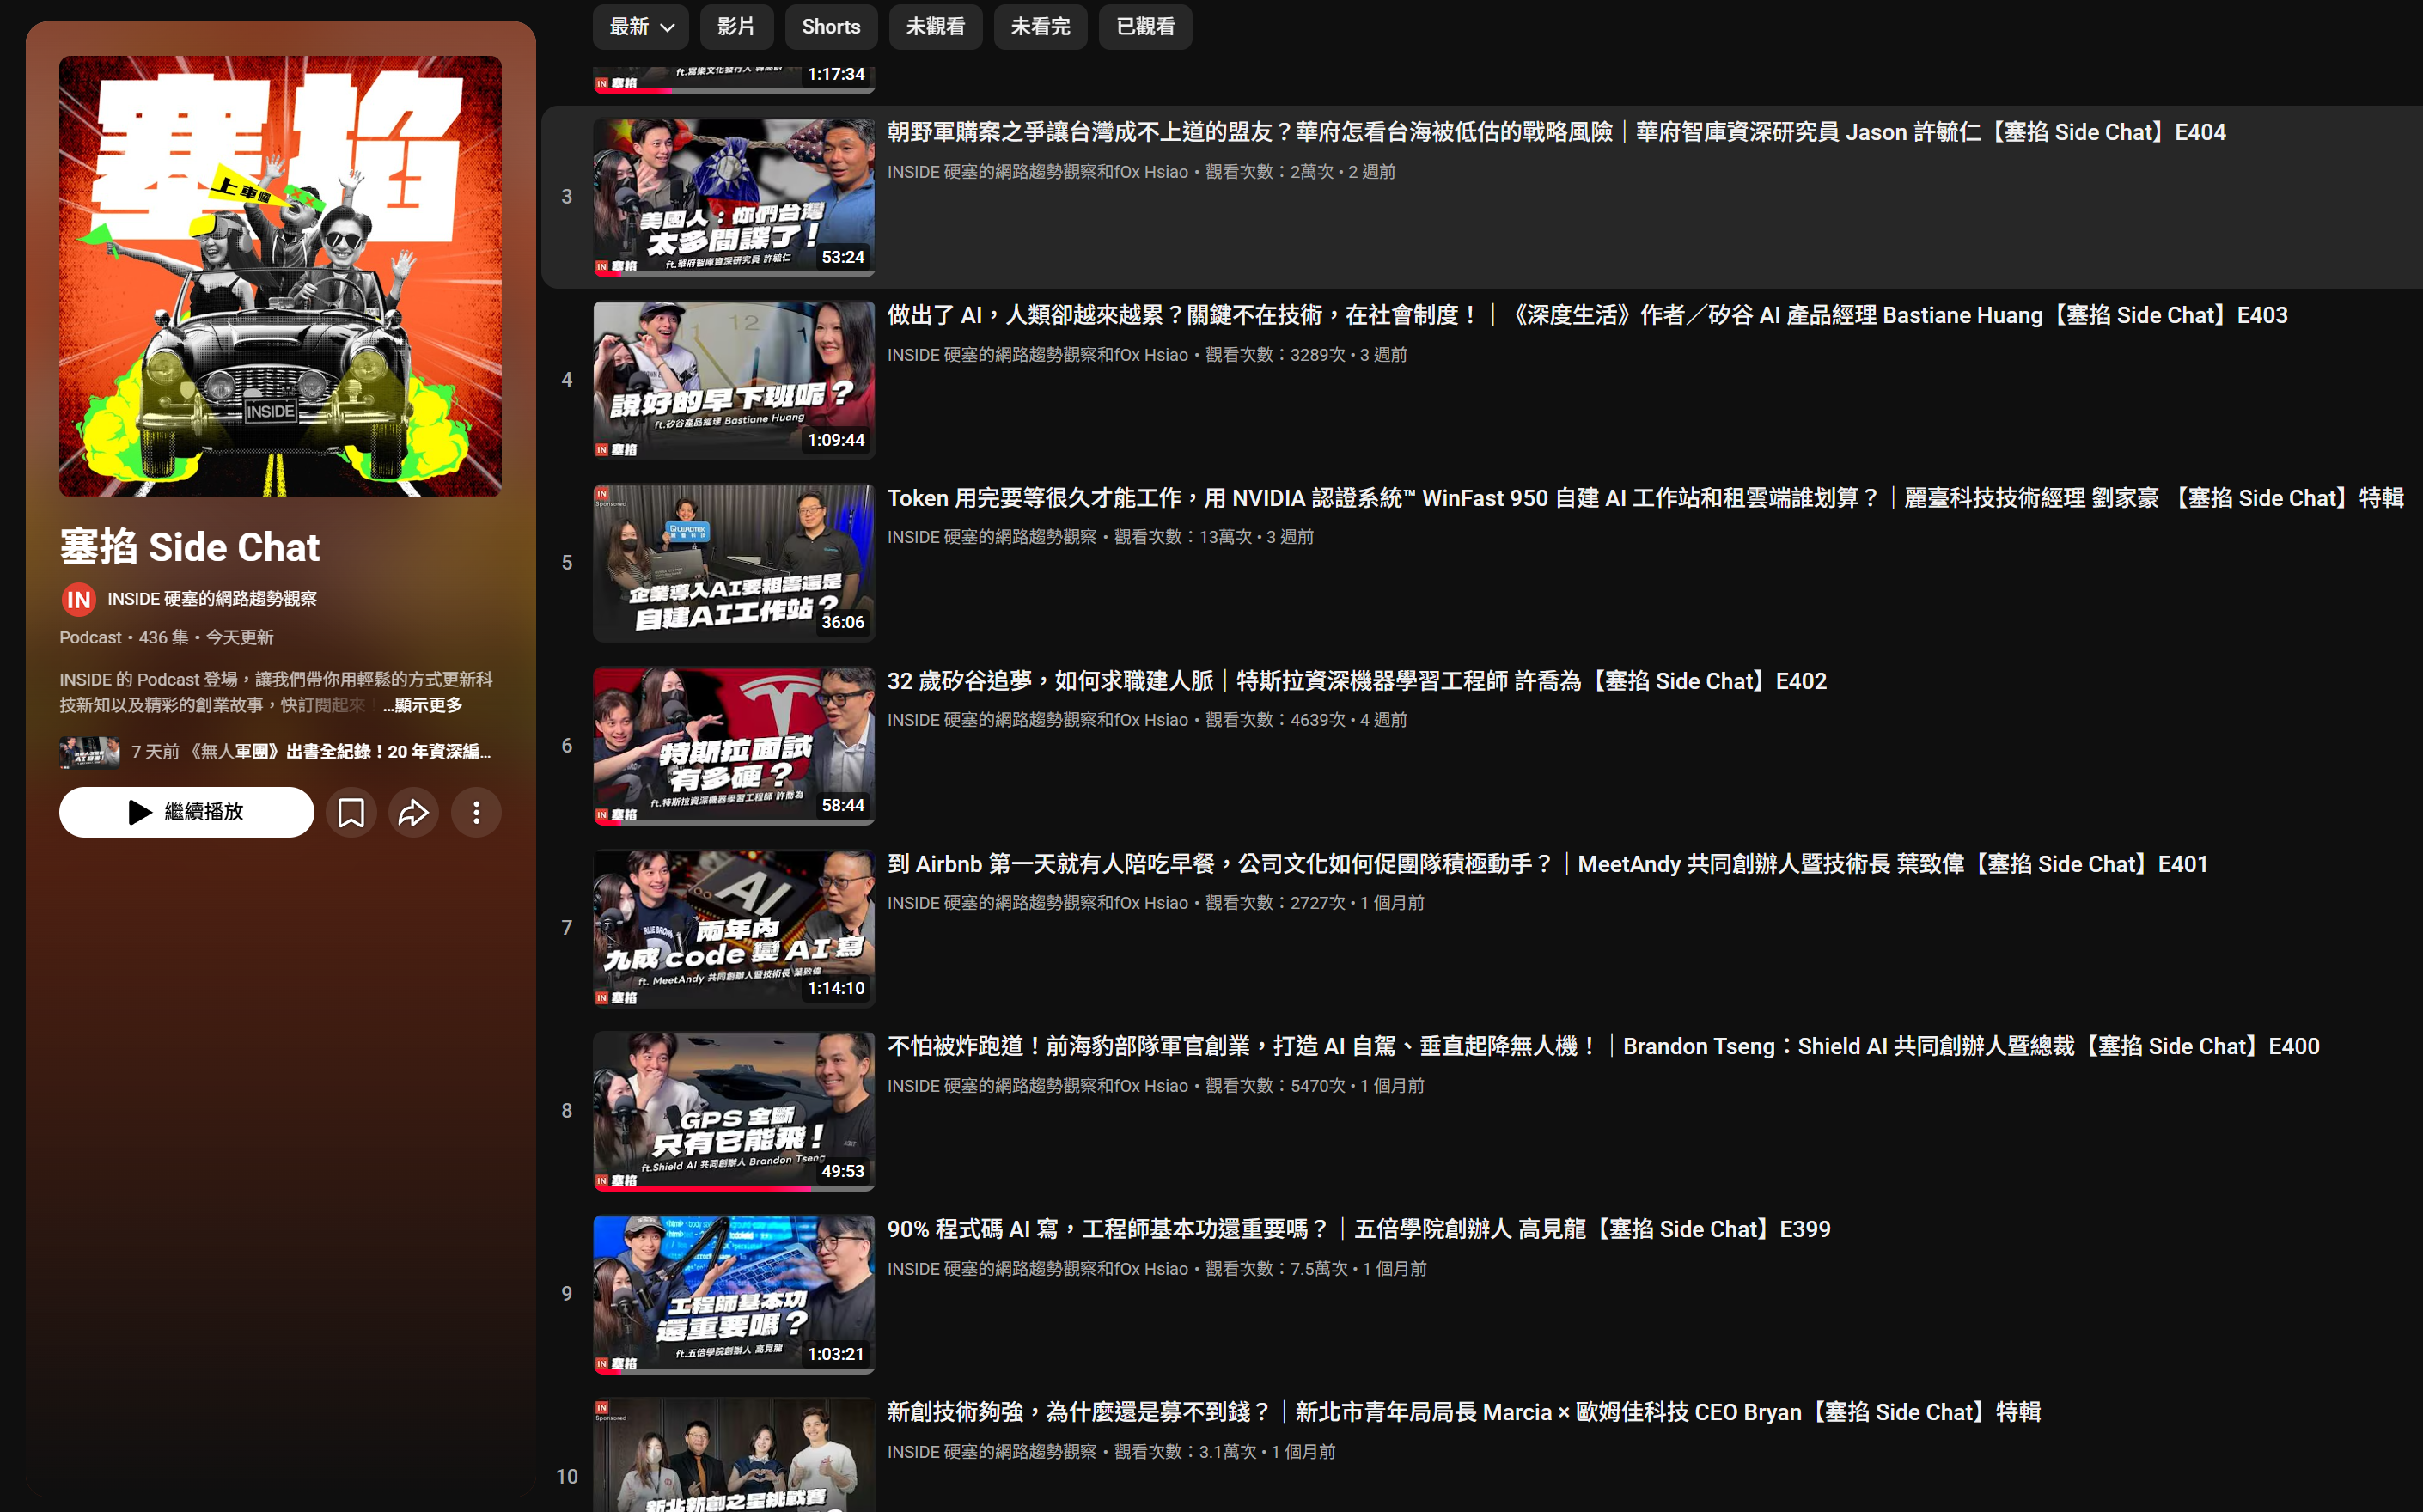This screenshot has width=2423, height=1512.
Task: Click the 塞掐 Side Chat podcast cover art
Action: pyautogui.click(x=280, y=276)
